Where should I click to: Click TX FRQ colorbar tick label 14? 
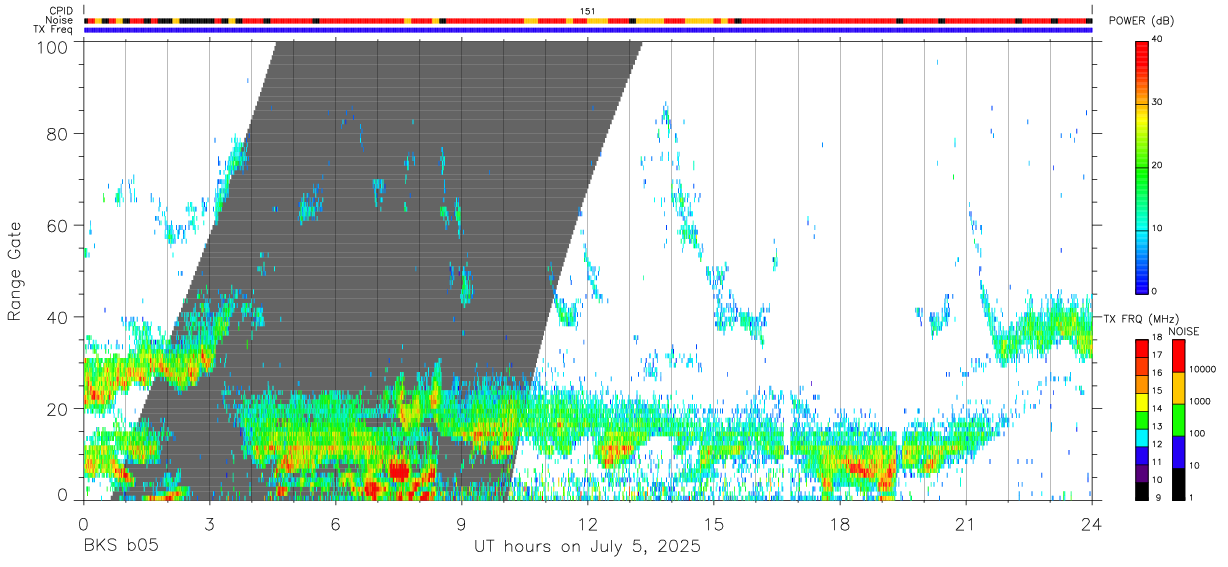point(1157,408)
